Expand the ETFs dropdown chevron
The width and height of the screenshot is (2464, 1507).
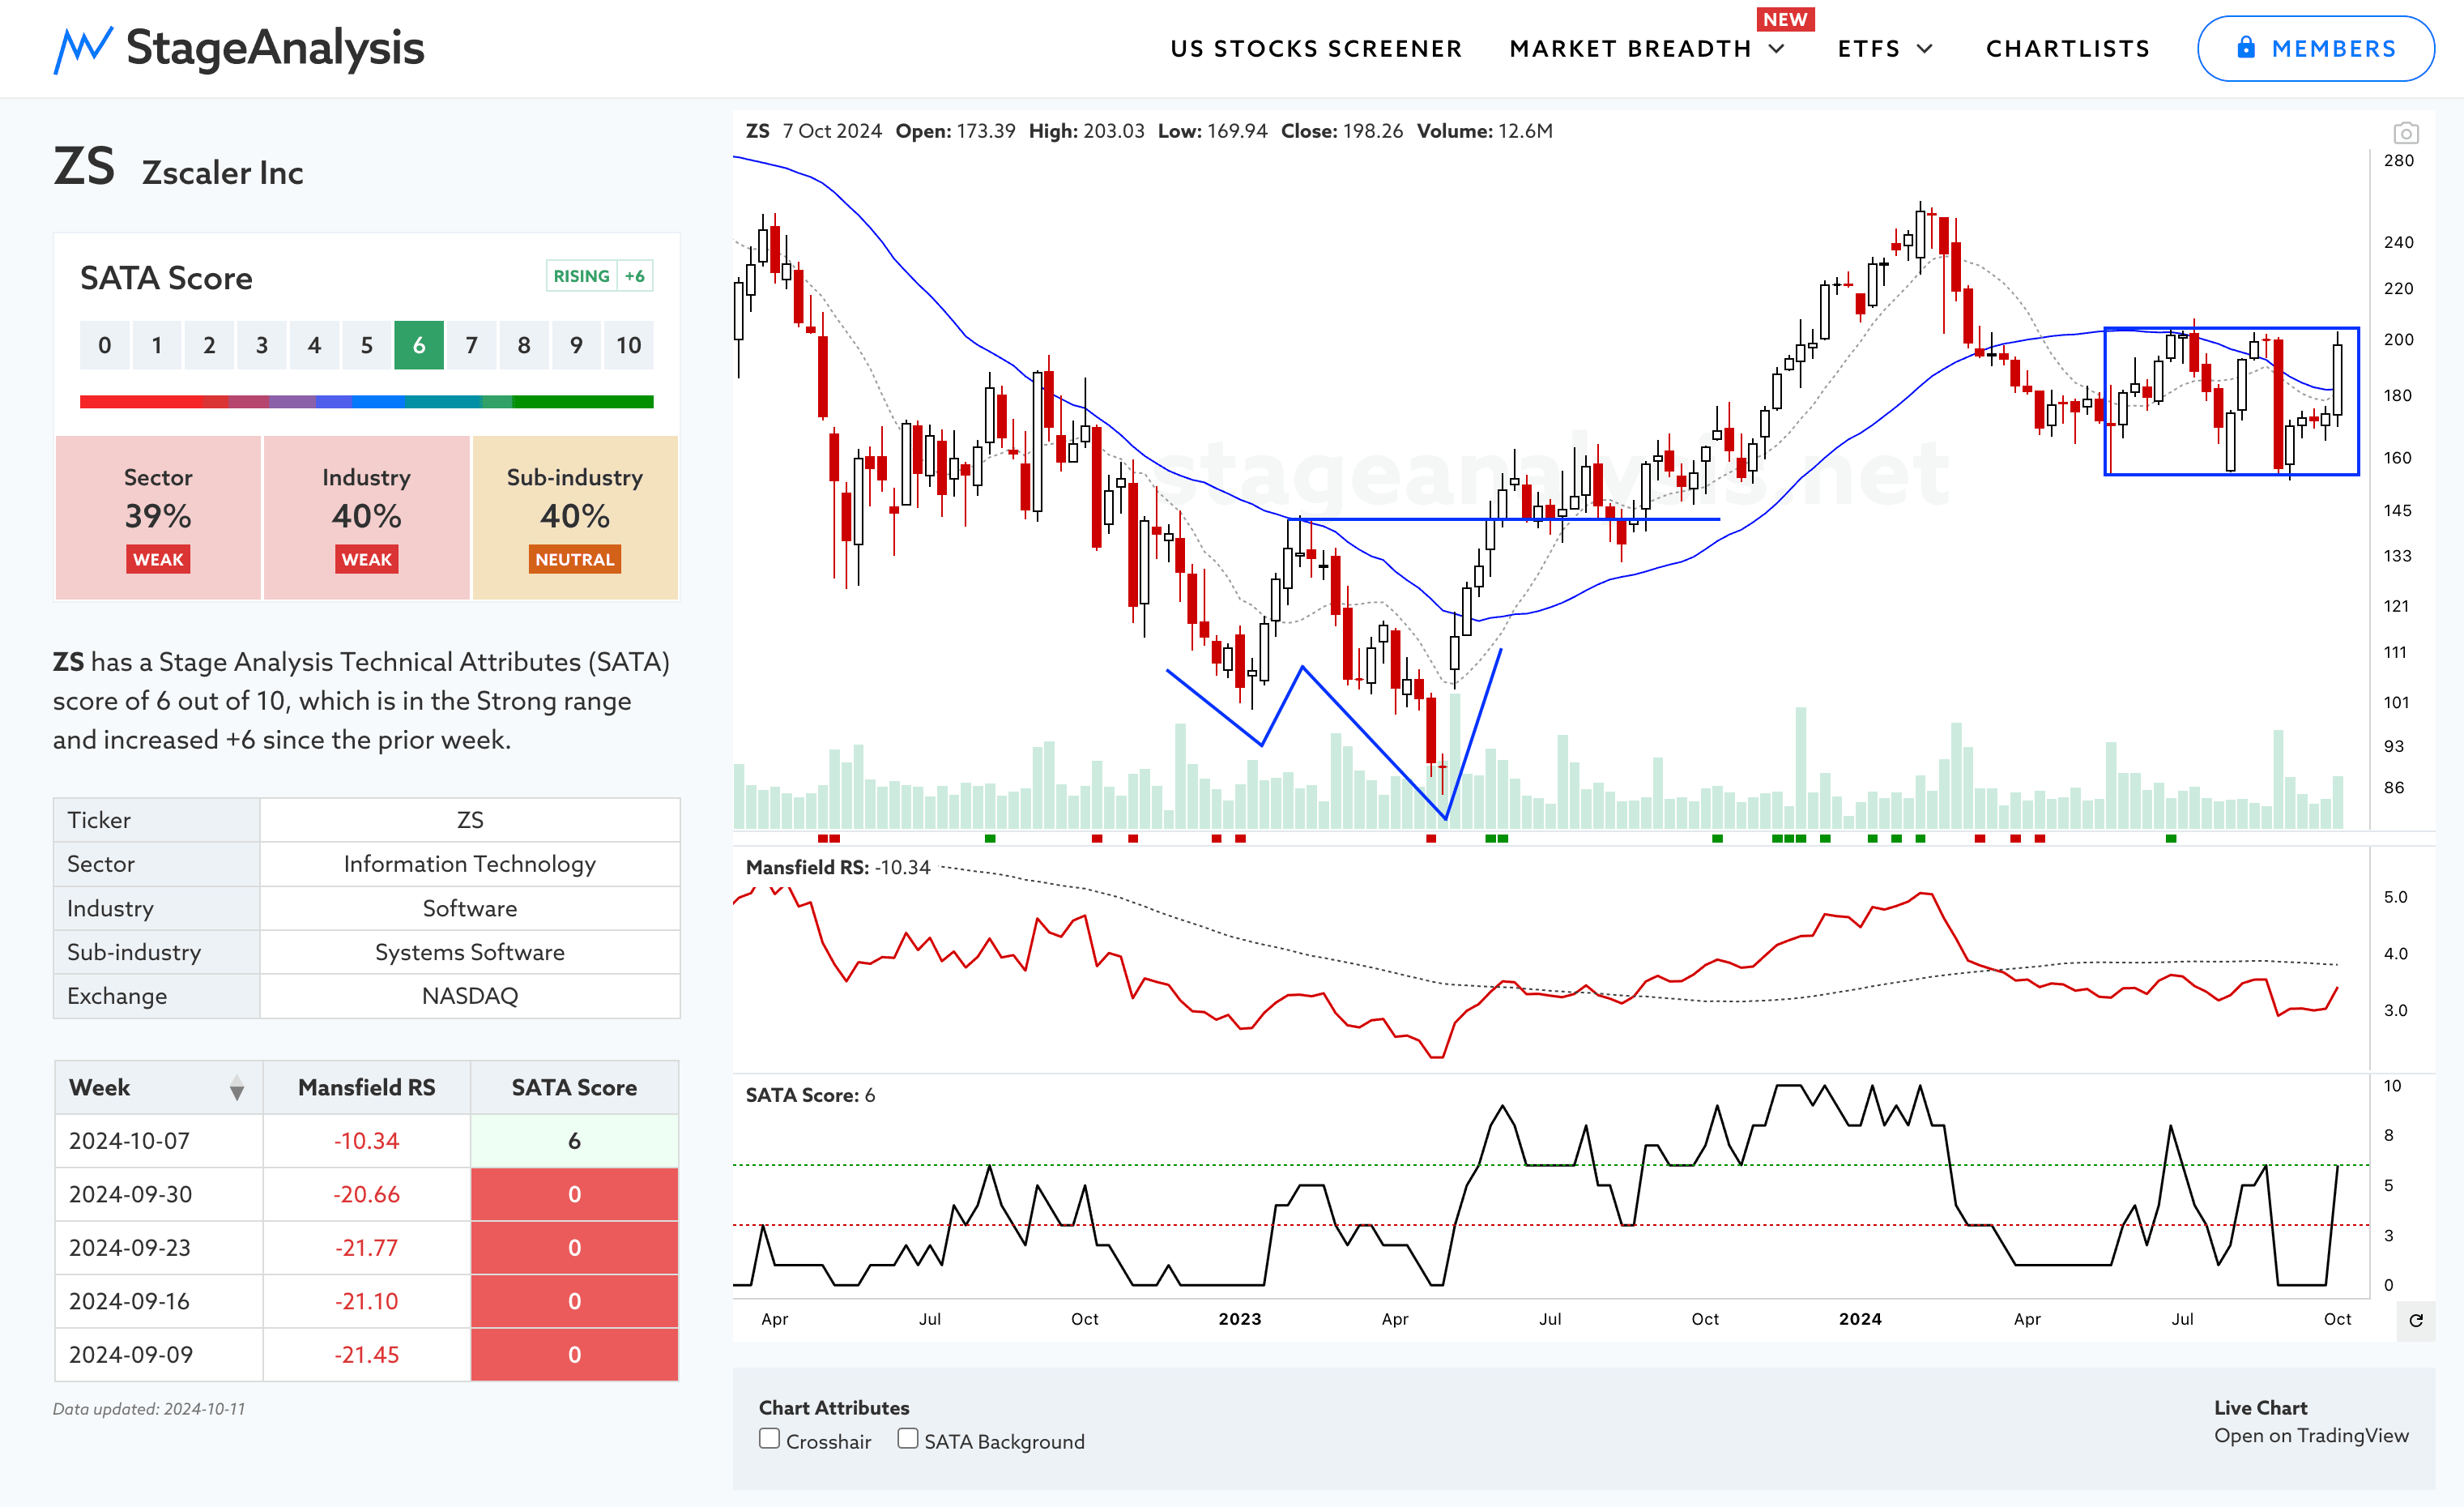tap(1925, 49)
